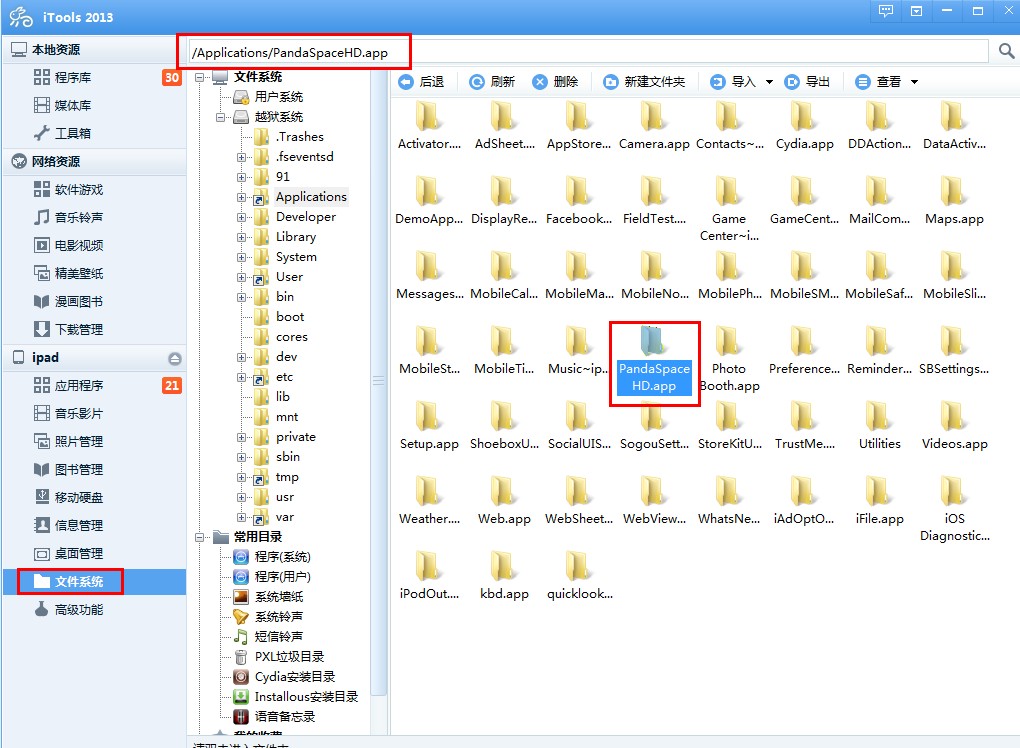Click the path address field
The image size is (1020, 748).
click(588, 52)
